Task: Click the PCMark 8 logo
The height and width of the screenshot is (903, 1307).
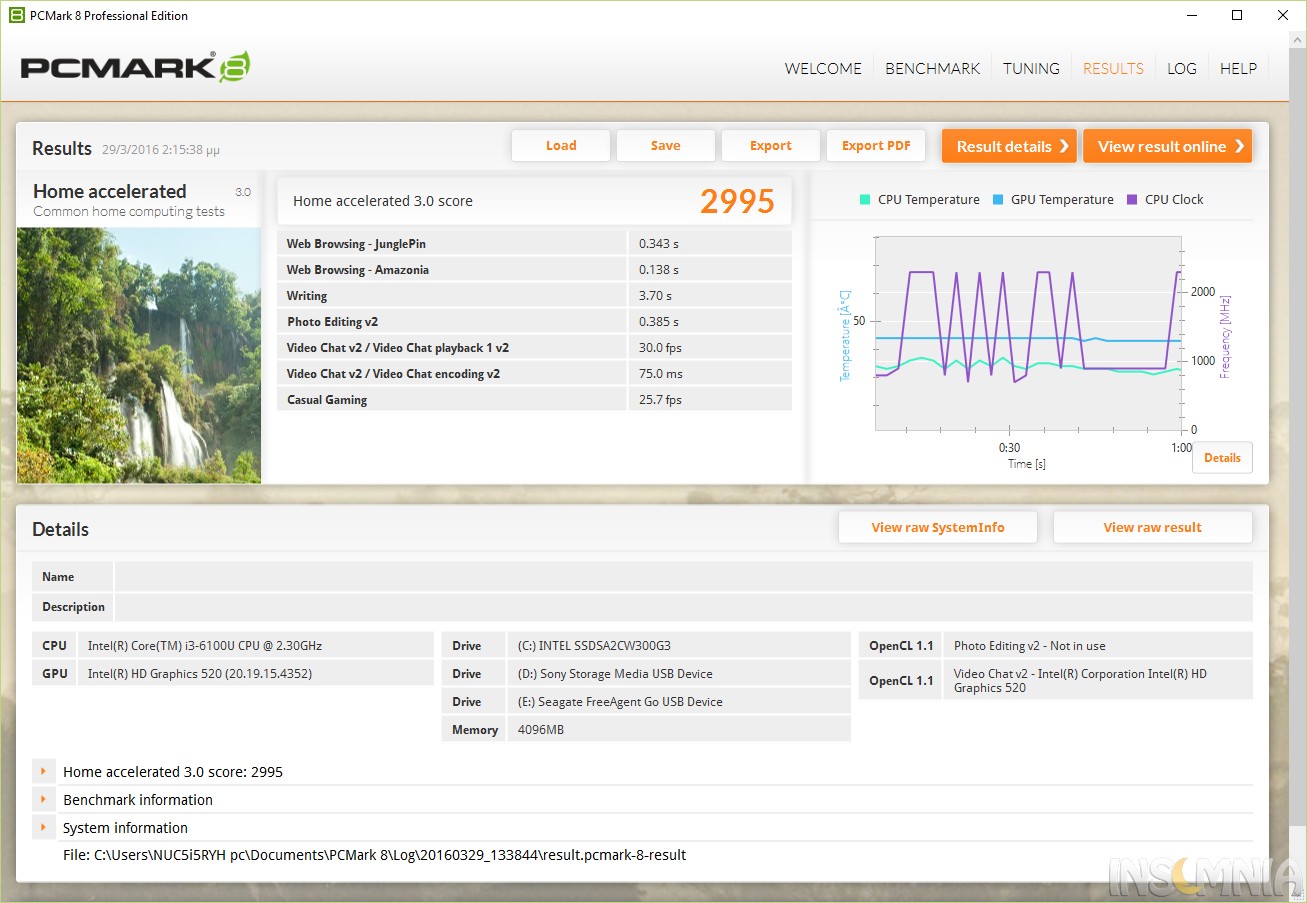Action: pyautogui.click(x=135, y=67)
